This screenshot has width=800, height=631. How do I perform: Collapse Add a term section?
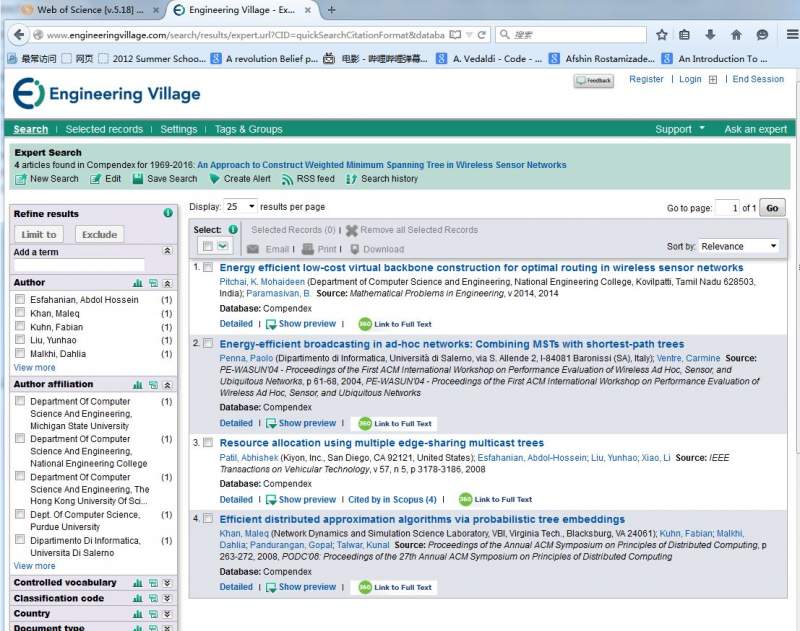coord(167,251)
